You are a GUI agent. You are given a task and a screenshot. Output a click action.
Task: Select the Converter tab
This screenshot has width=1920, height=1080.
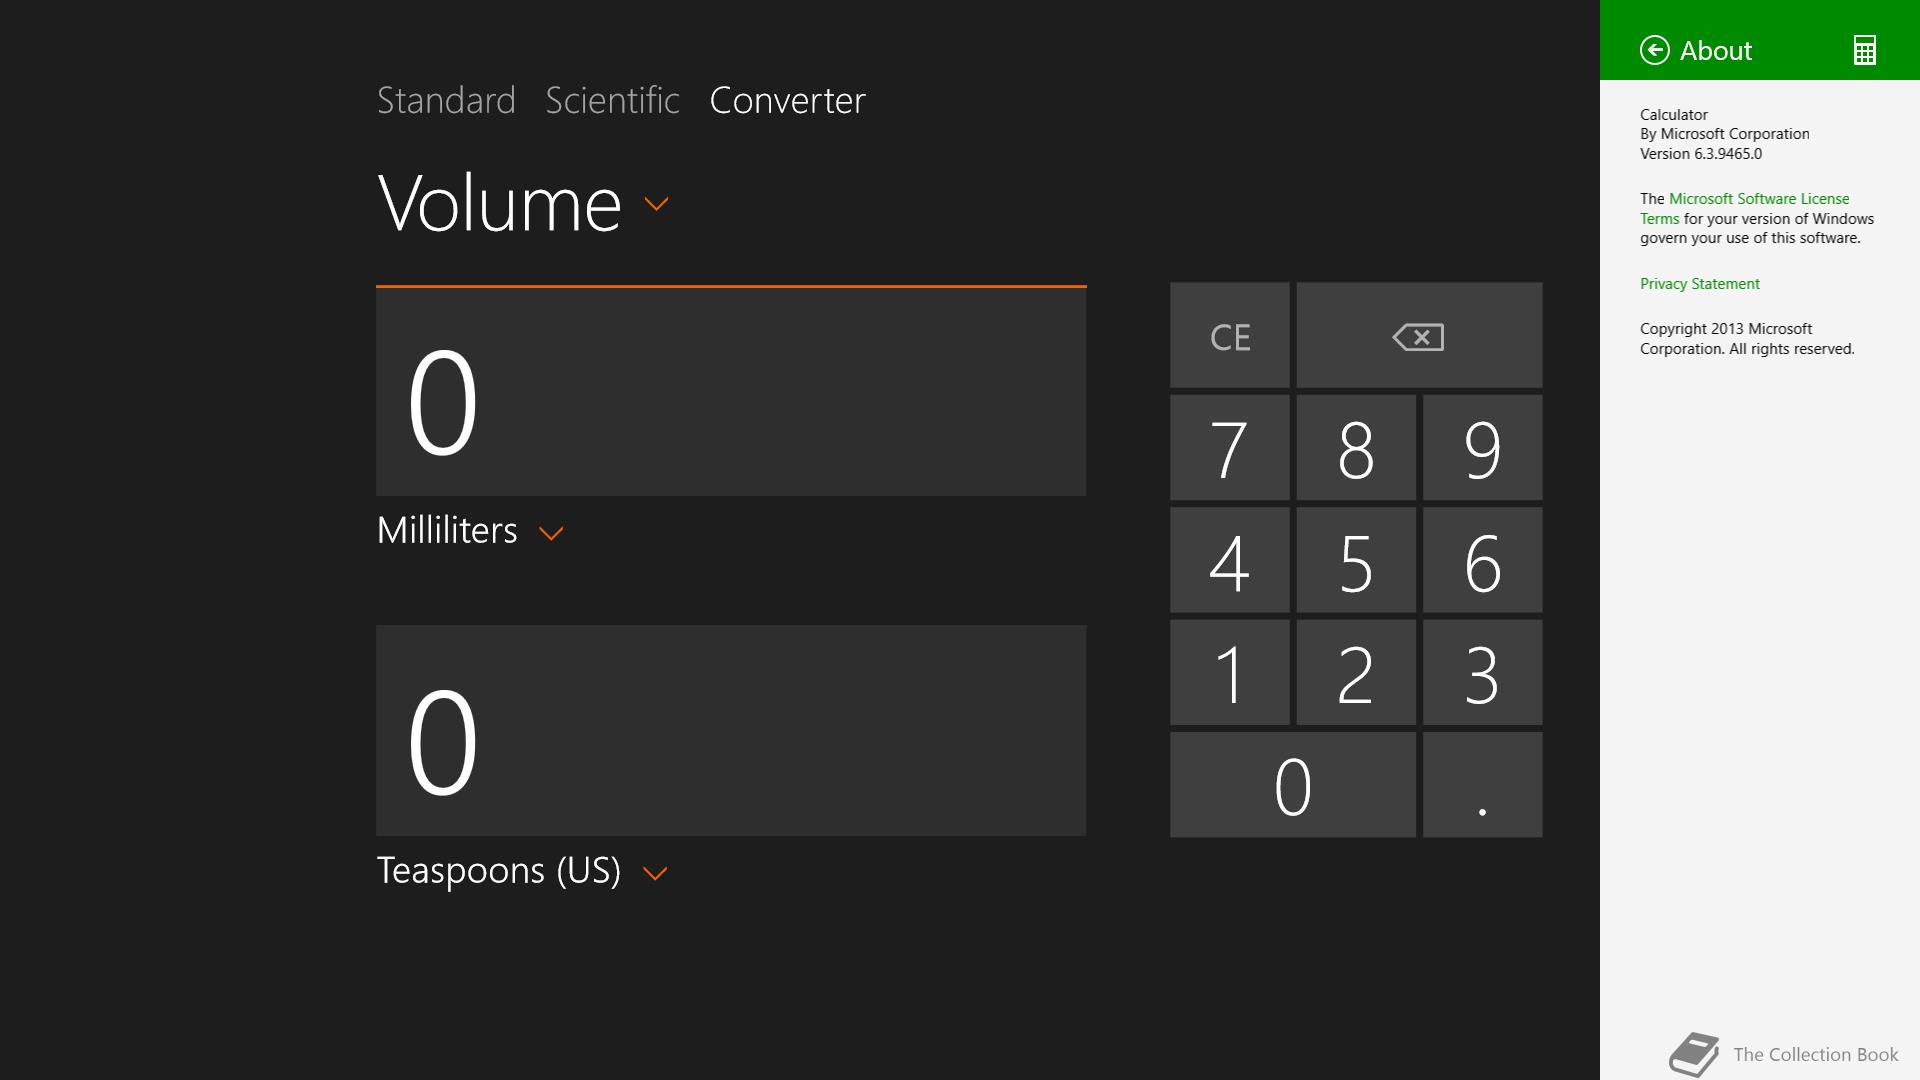pyautogui.click(x=787, y=100)
